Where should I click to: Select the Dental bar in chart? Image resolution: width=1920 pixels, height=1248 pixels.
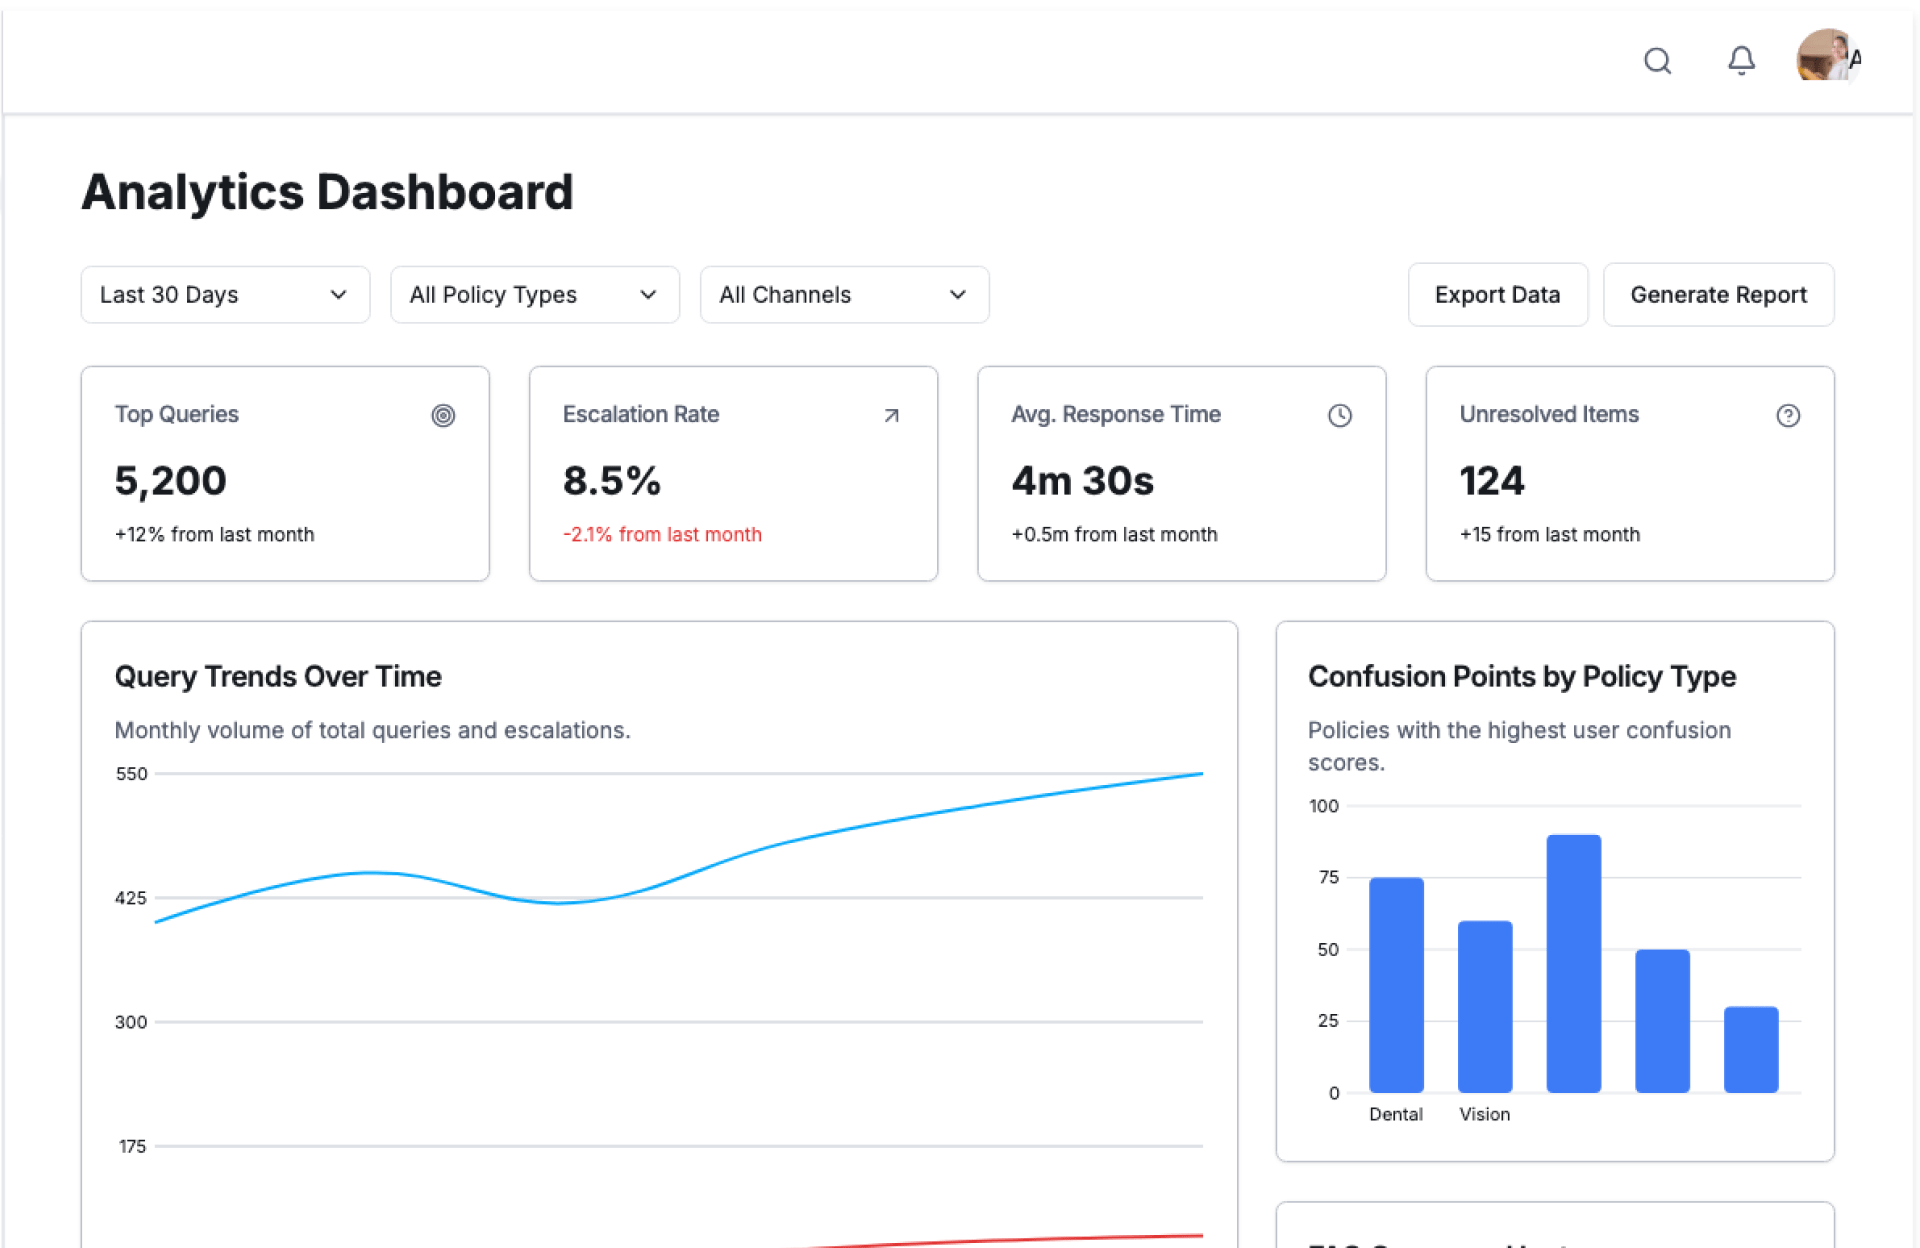(x=1396, y=985)
